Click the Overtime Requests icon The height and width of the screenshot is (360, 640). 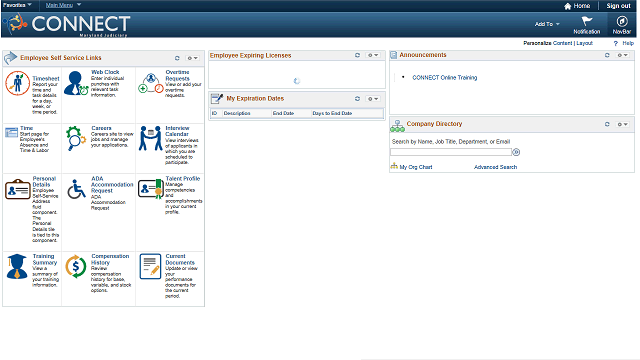pos(151,83)
